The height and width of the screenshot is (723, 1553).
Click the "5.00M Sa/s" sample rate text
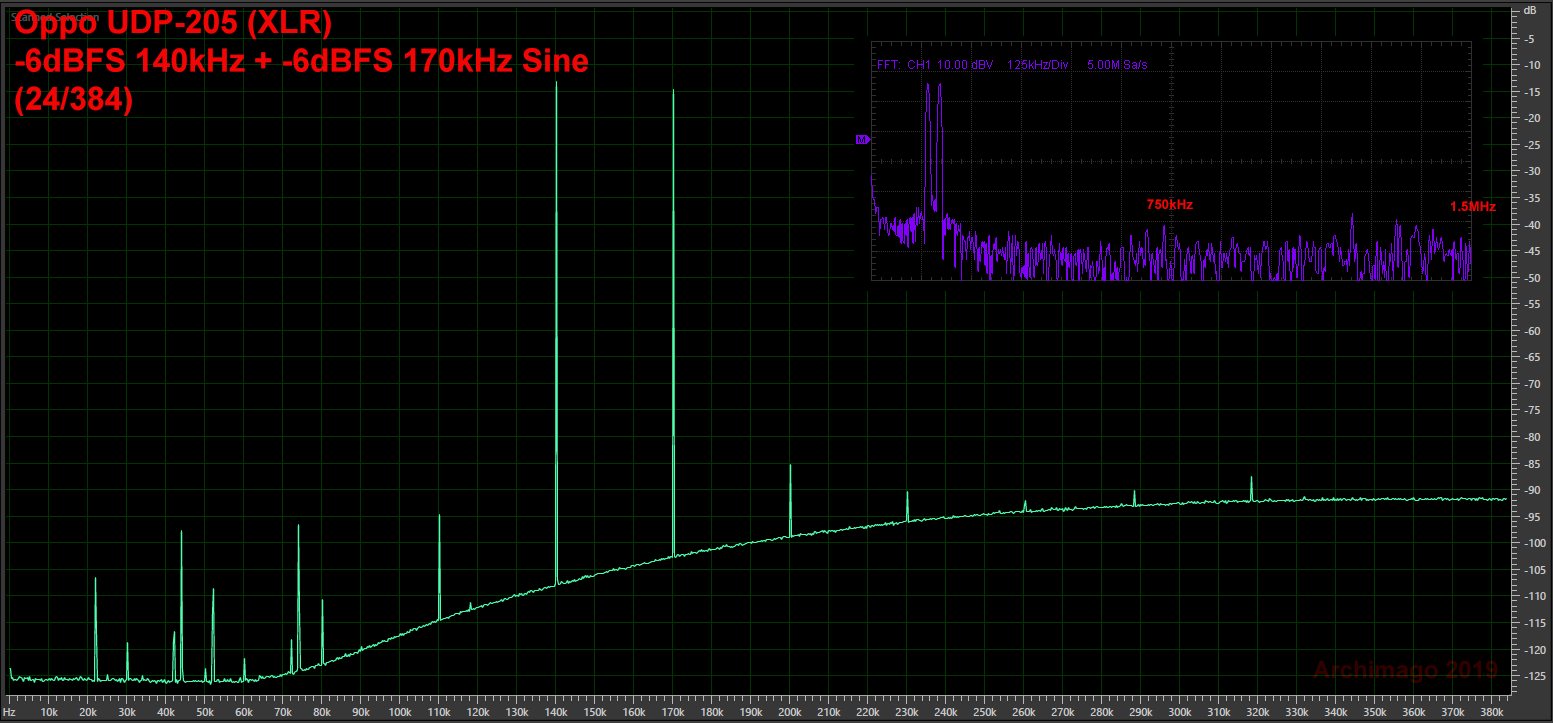(x=1116, y=65)
